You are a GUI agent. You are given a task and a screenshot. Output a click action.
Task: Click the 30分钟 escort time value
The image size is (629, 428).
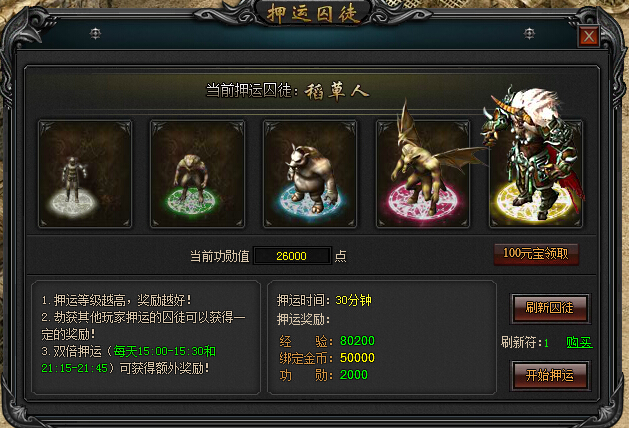click(x=353, y=300)
